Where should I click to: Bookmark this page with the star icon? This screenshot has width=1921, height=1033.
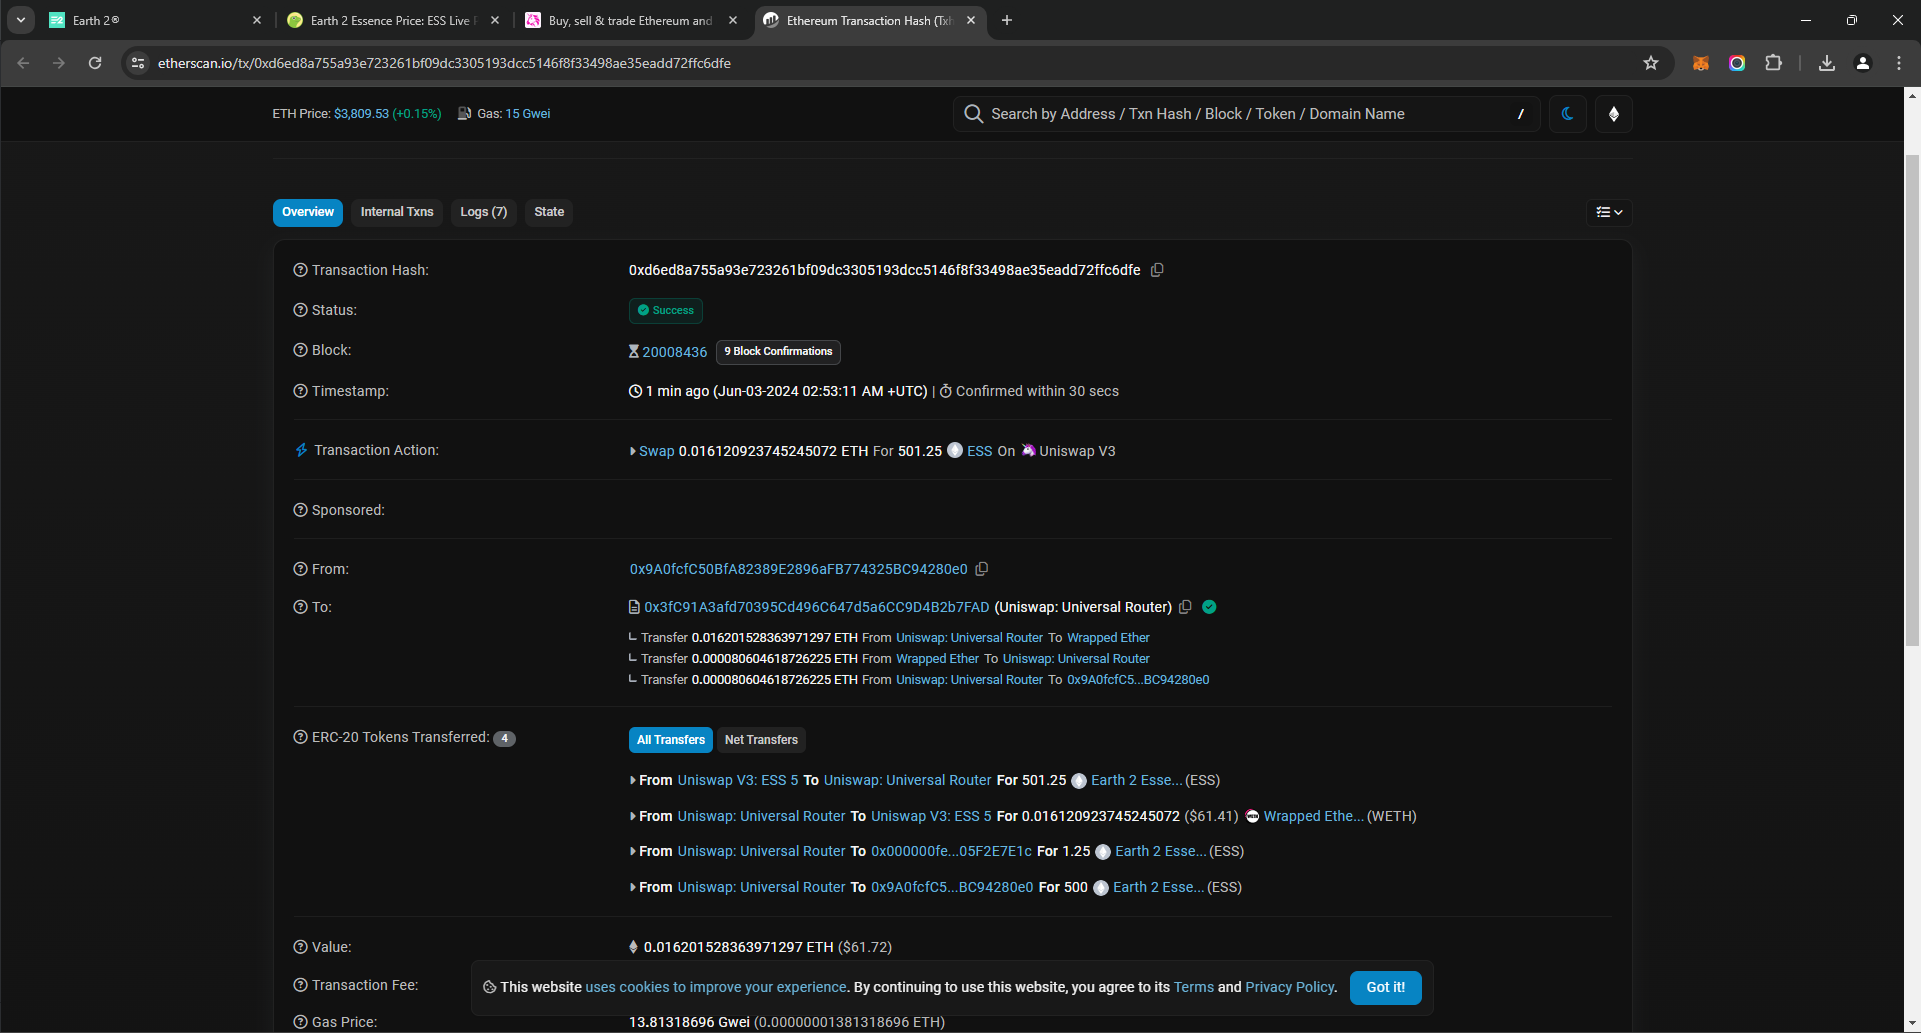point(1651,63)
